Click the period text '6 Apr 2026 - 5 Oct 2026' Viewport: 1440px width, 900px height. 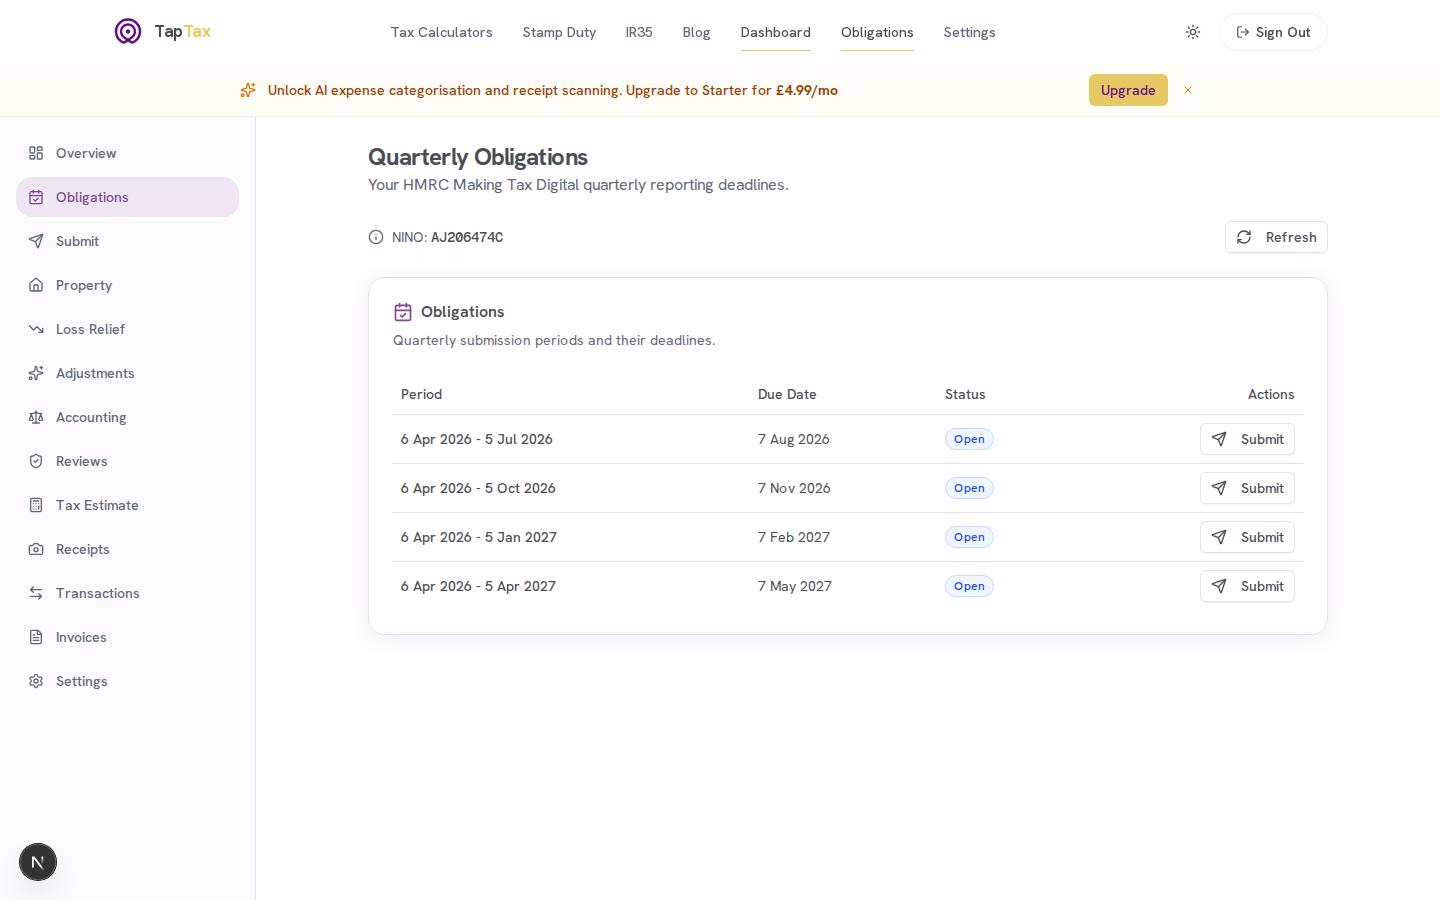coord(478,488)
